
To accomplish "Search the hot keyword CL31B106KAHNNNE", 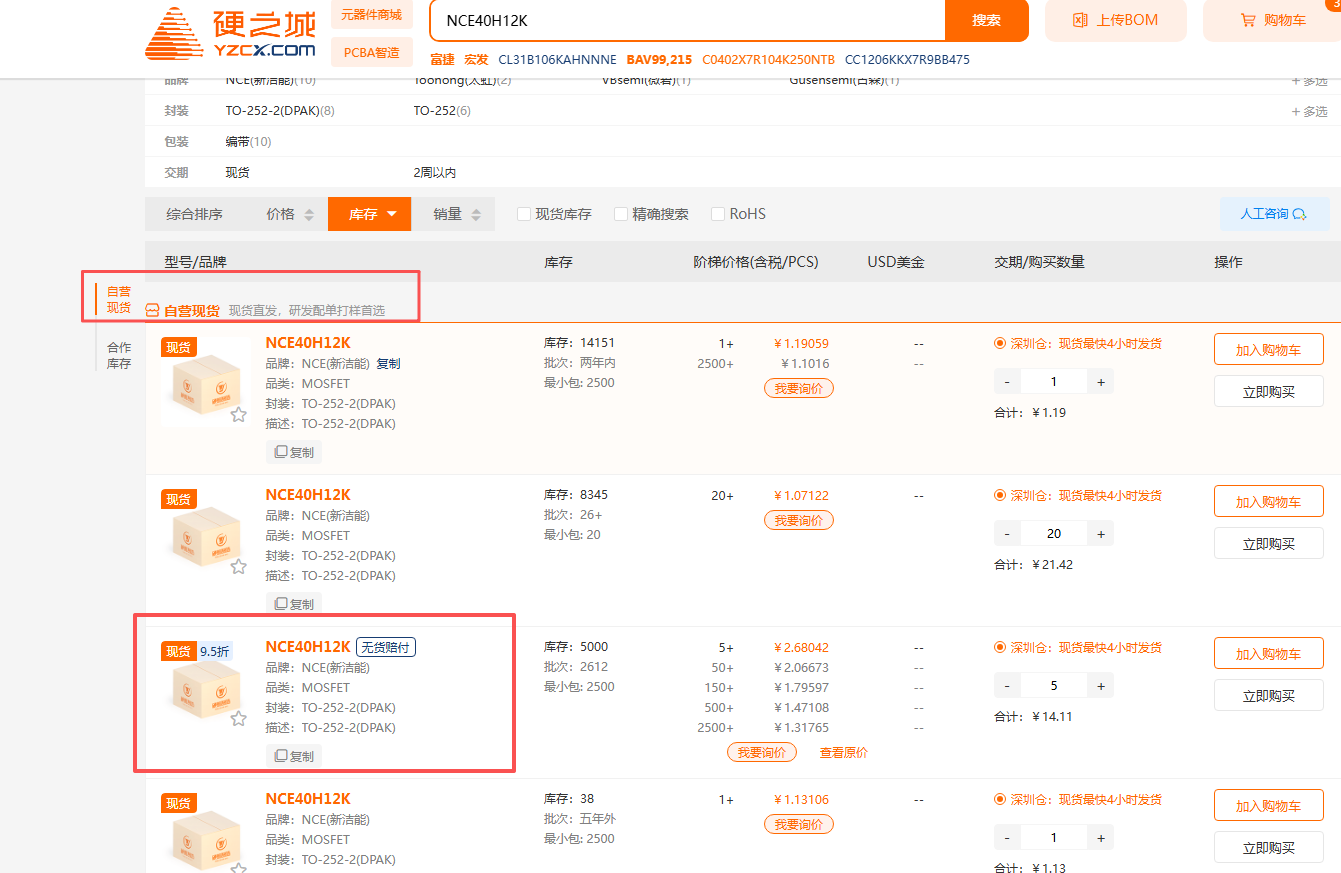I will click(x=557, y=59).
